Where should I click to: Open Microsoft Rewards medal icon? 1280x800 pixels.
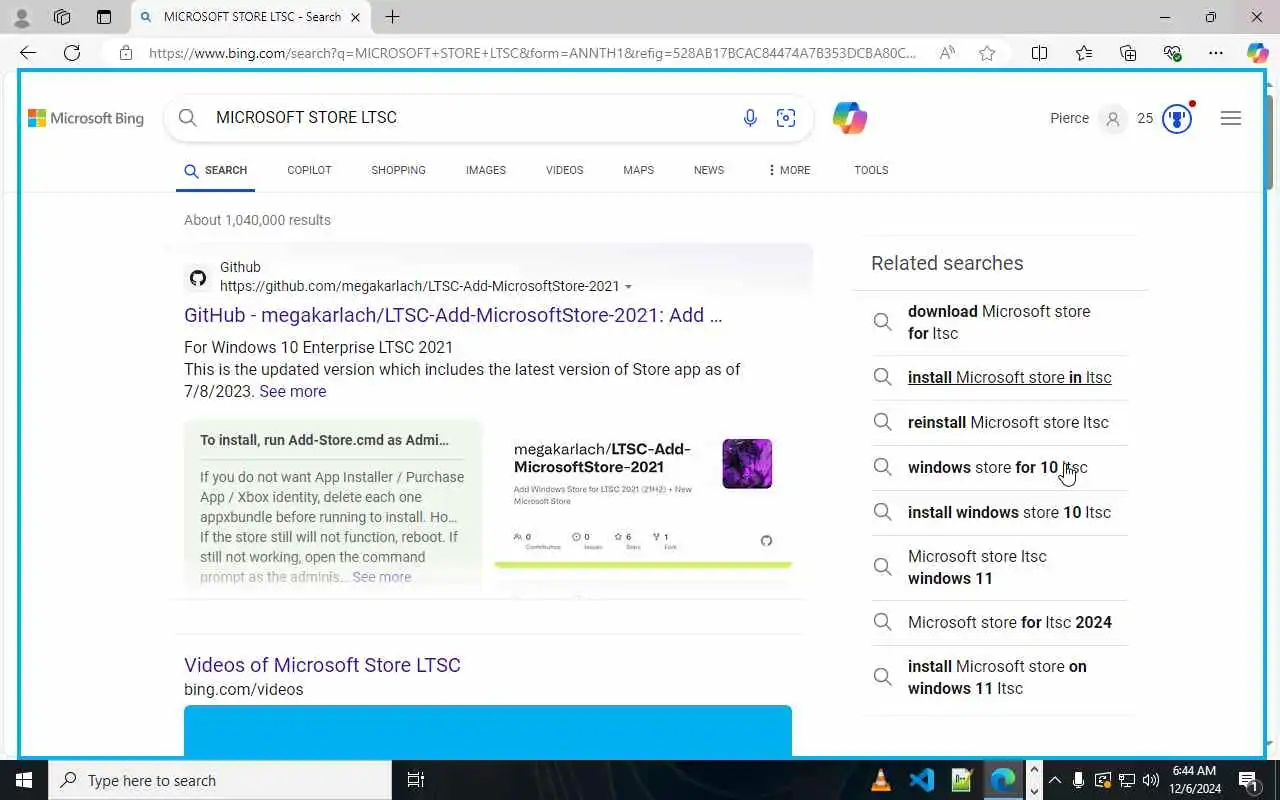(1177, 118)
